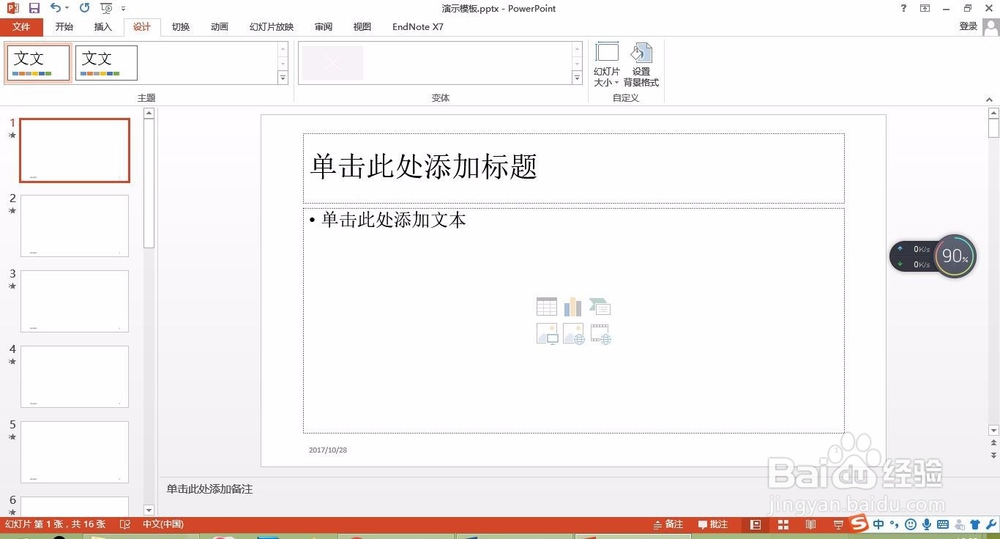Click the slide panel scroll-up arrow
This screenshot has height=539, width=1000.
149,114
